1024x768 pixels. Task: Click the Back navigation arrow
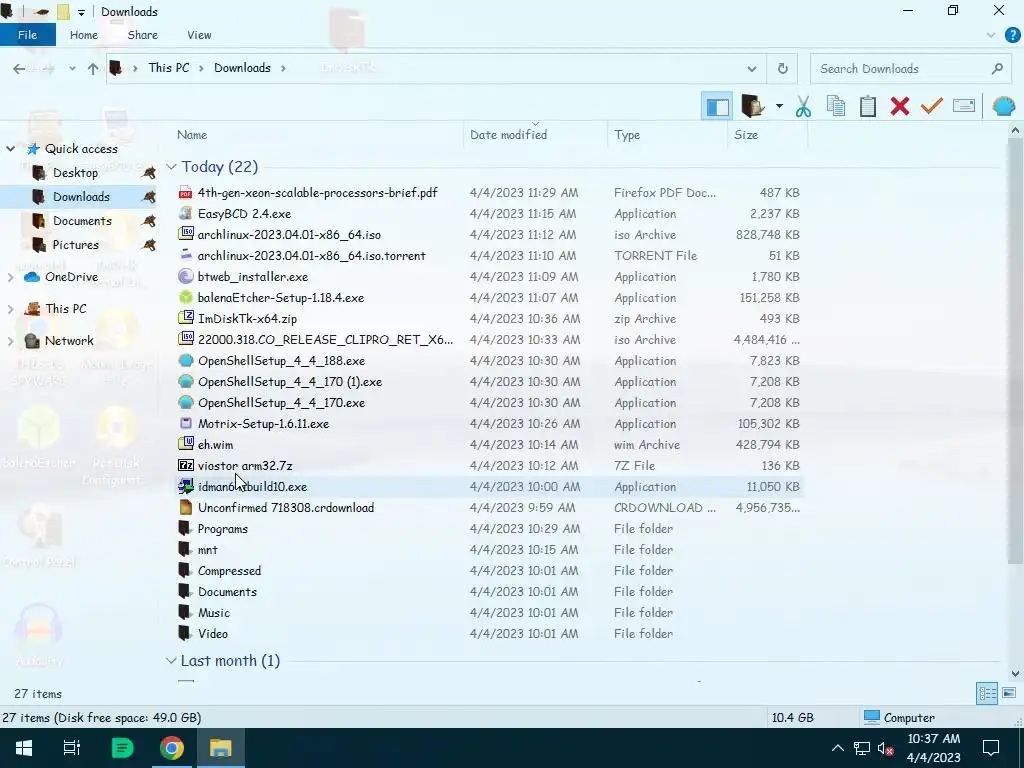click(19, 69)
